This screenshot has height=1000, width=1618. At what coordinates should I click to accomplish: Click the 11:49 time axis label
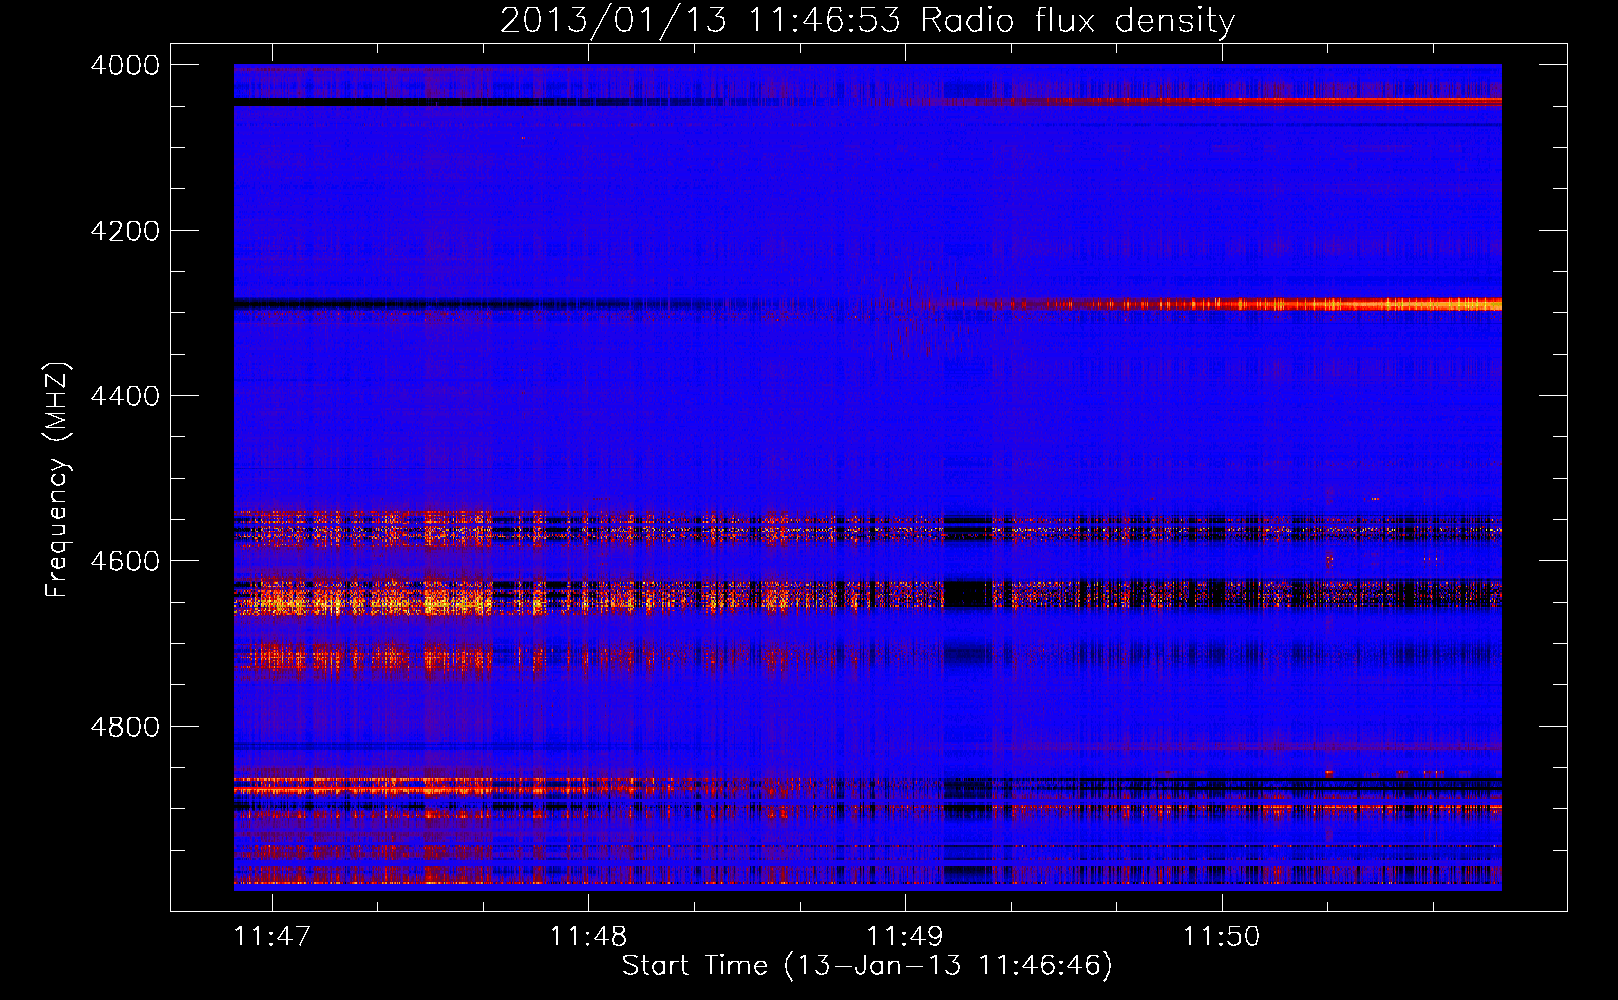pos(905,936)
